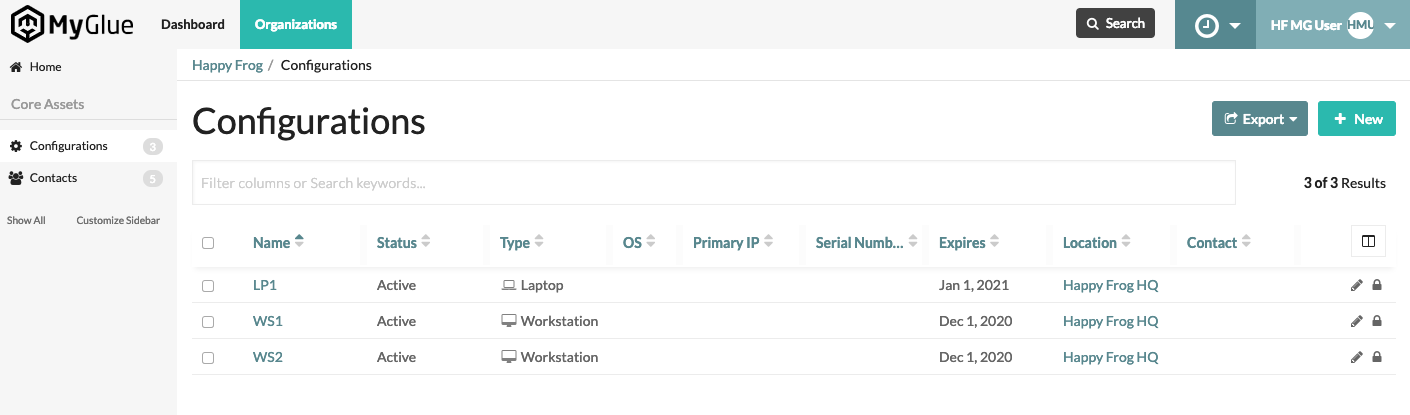Click the lock icon in WS1 row
The image size is (1410, 415).
pyautogui.click(x=1377, y=321)
